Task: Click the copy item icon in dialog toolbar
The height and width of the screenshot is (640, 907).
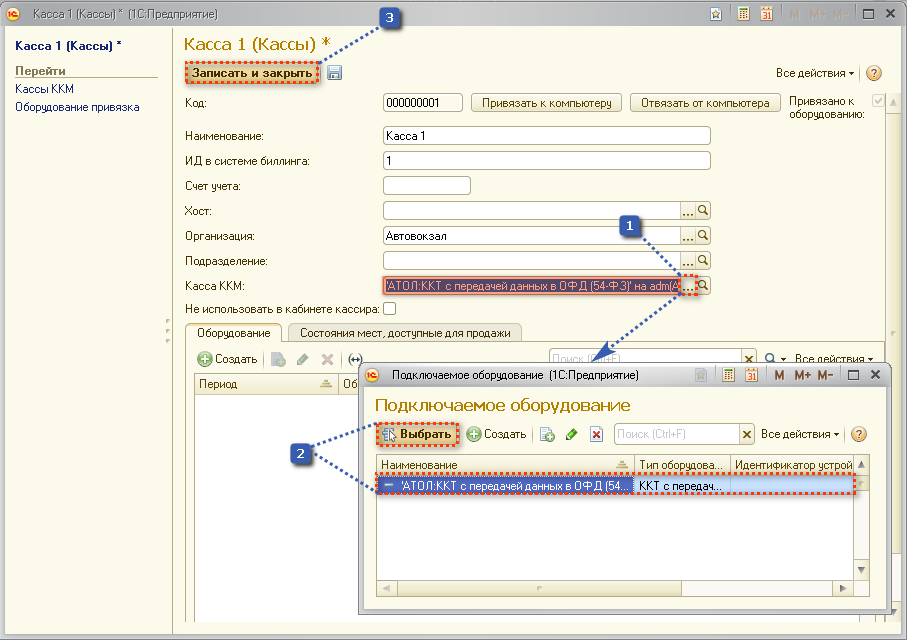Action: tap(547, 434)
